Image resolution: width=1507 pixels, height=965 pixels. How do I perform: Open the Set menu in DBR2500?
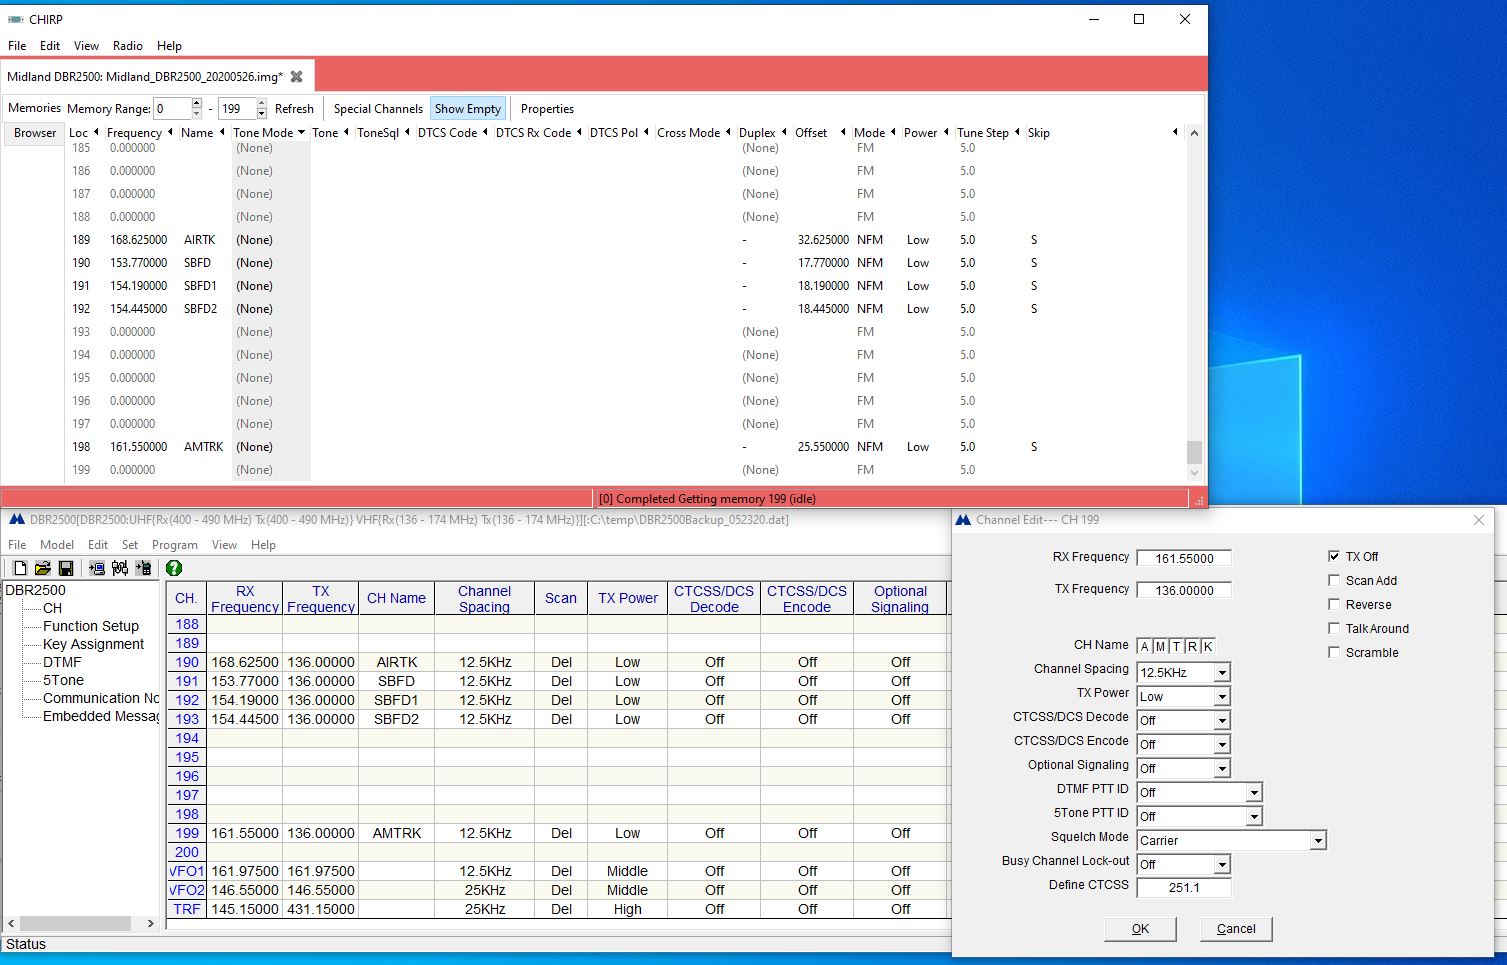130,545
